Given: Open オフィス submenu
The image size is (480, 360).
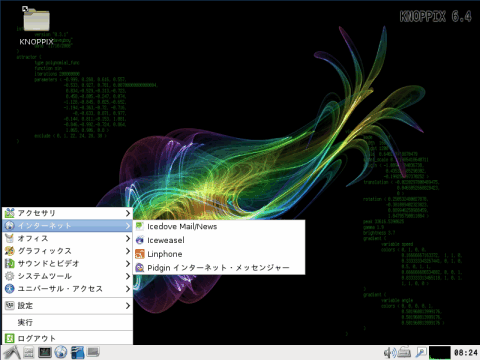Looking at the screenshot, I should [x=67, y=238].
